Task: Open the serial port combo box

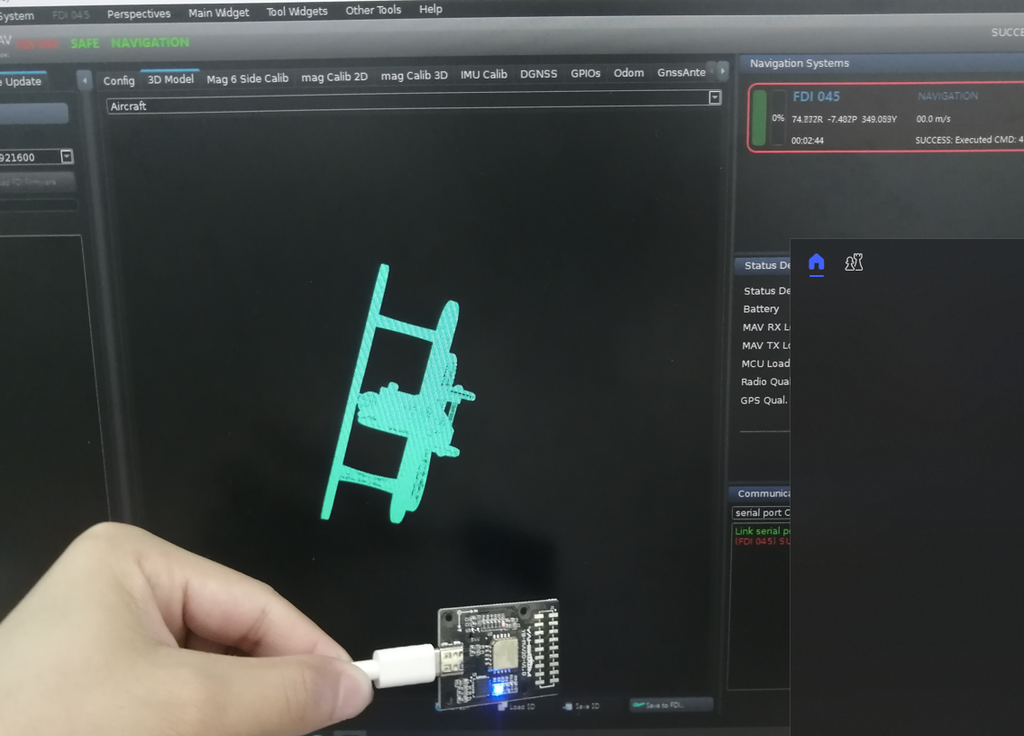Action: pyautogui.click(x=761, y=513)
